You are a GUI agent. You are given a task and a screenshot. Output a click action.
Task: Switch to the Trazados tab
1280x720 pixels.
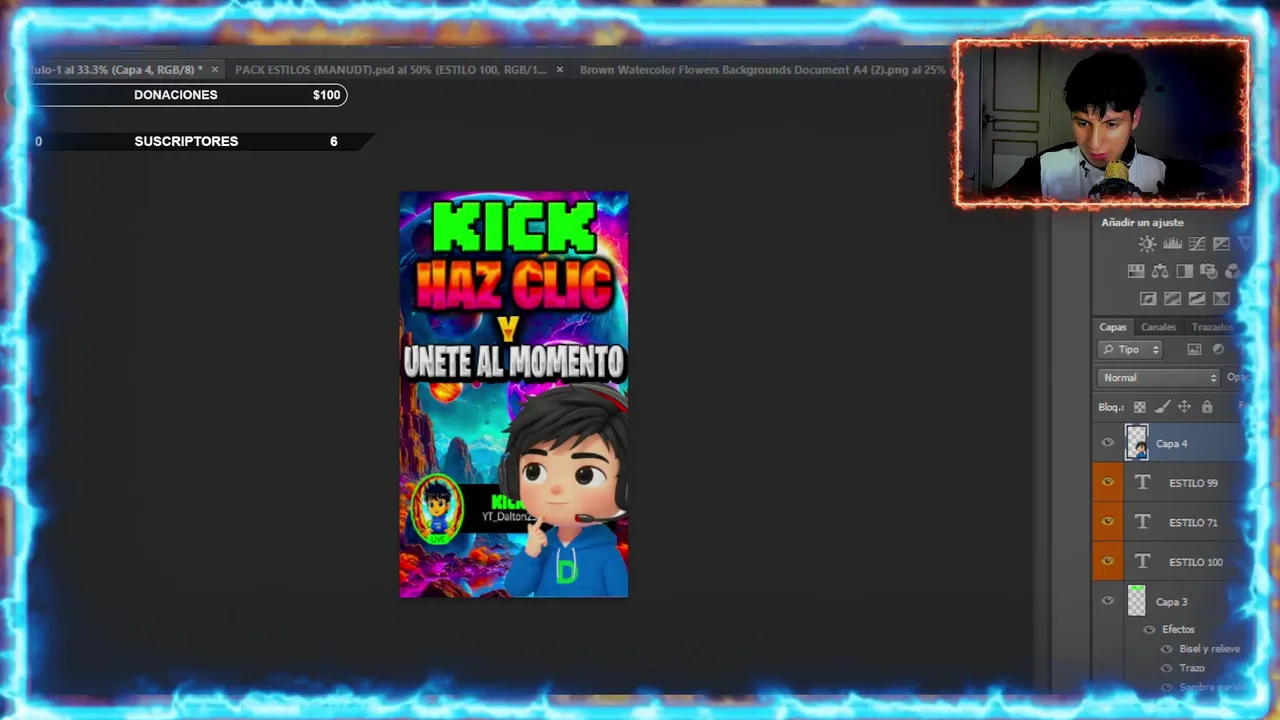point(1212,327)
